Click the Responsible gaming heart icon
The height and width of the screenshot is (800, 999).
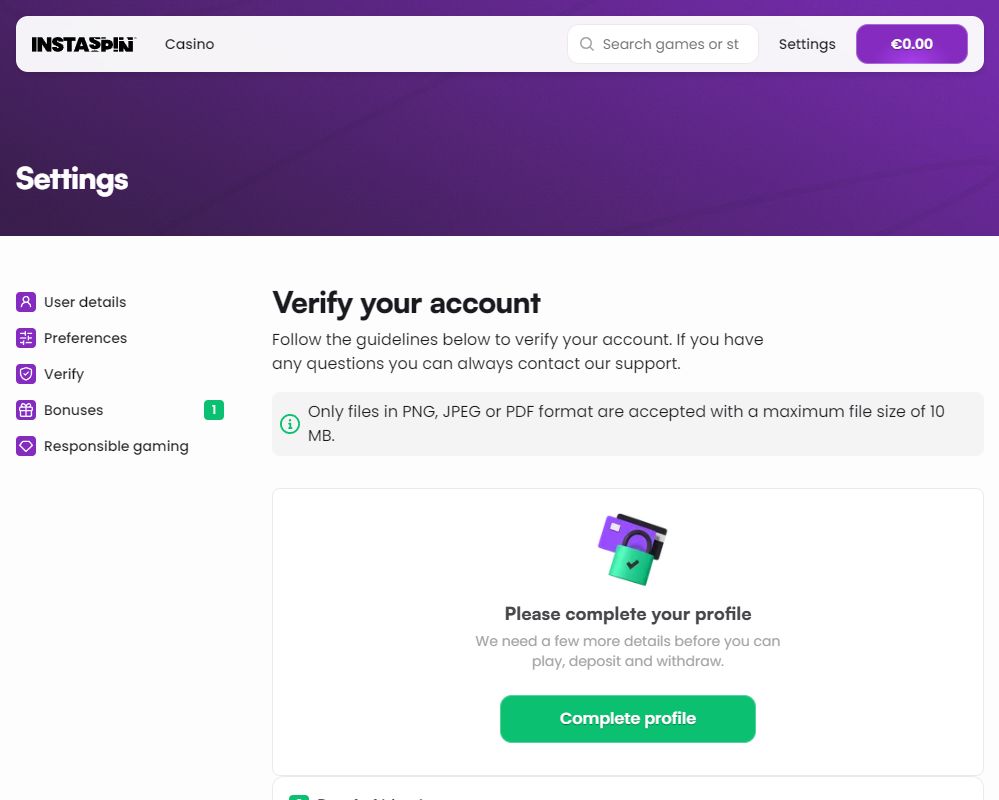pos(26,446)
